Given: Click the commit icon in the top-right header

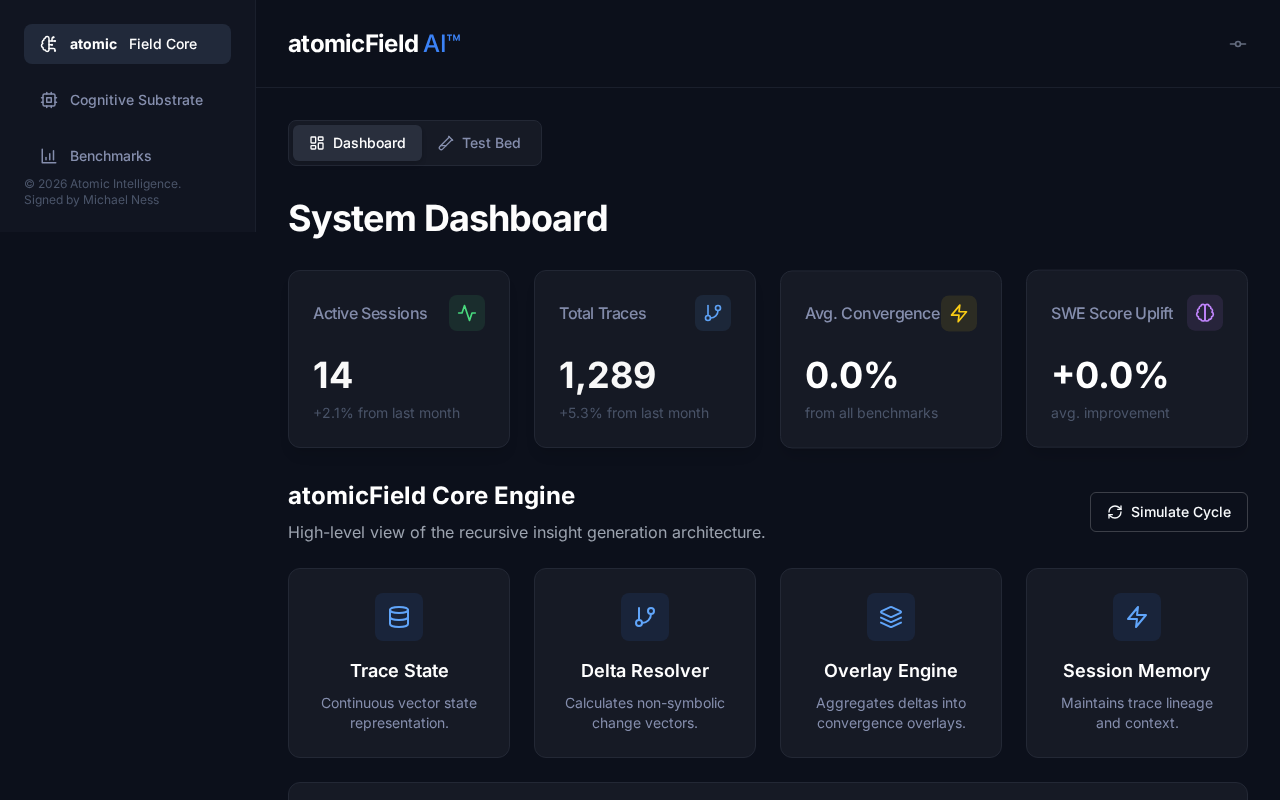Looking at the screenshot, I should coord(1238,44).
